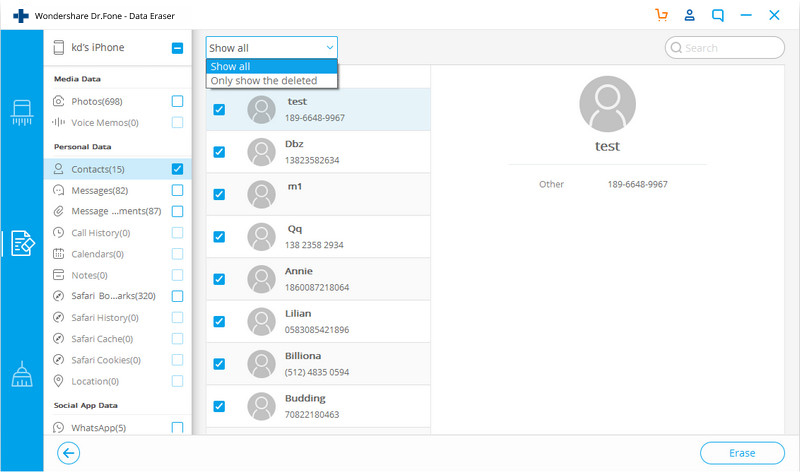Image resolution: width=800 pixels, height=473 pixels.
Task: Select the free up space broom icon
Action: click(x=22, y=374)
